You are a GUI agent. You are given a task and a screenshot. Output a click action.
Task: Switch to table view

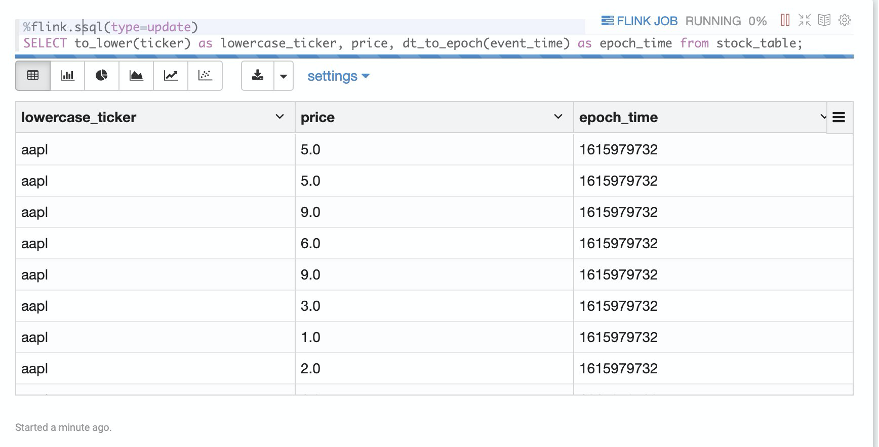33,76
